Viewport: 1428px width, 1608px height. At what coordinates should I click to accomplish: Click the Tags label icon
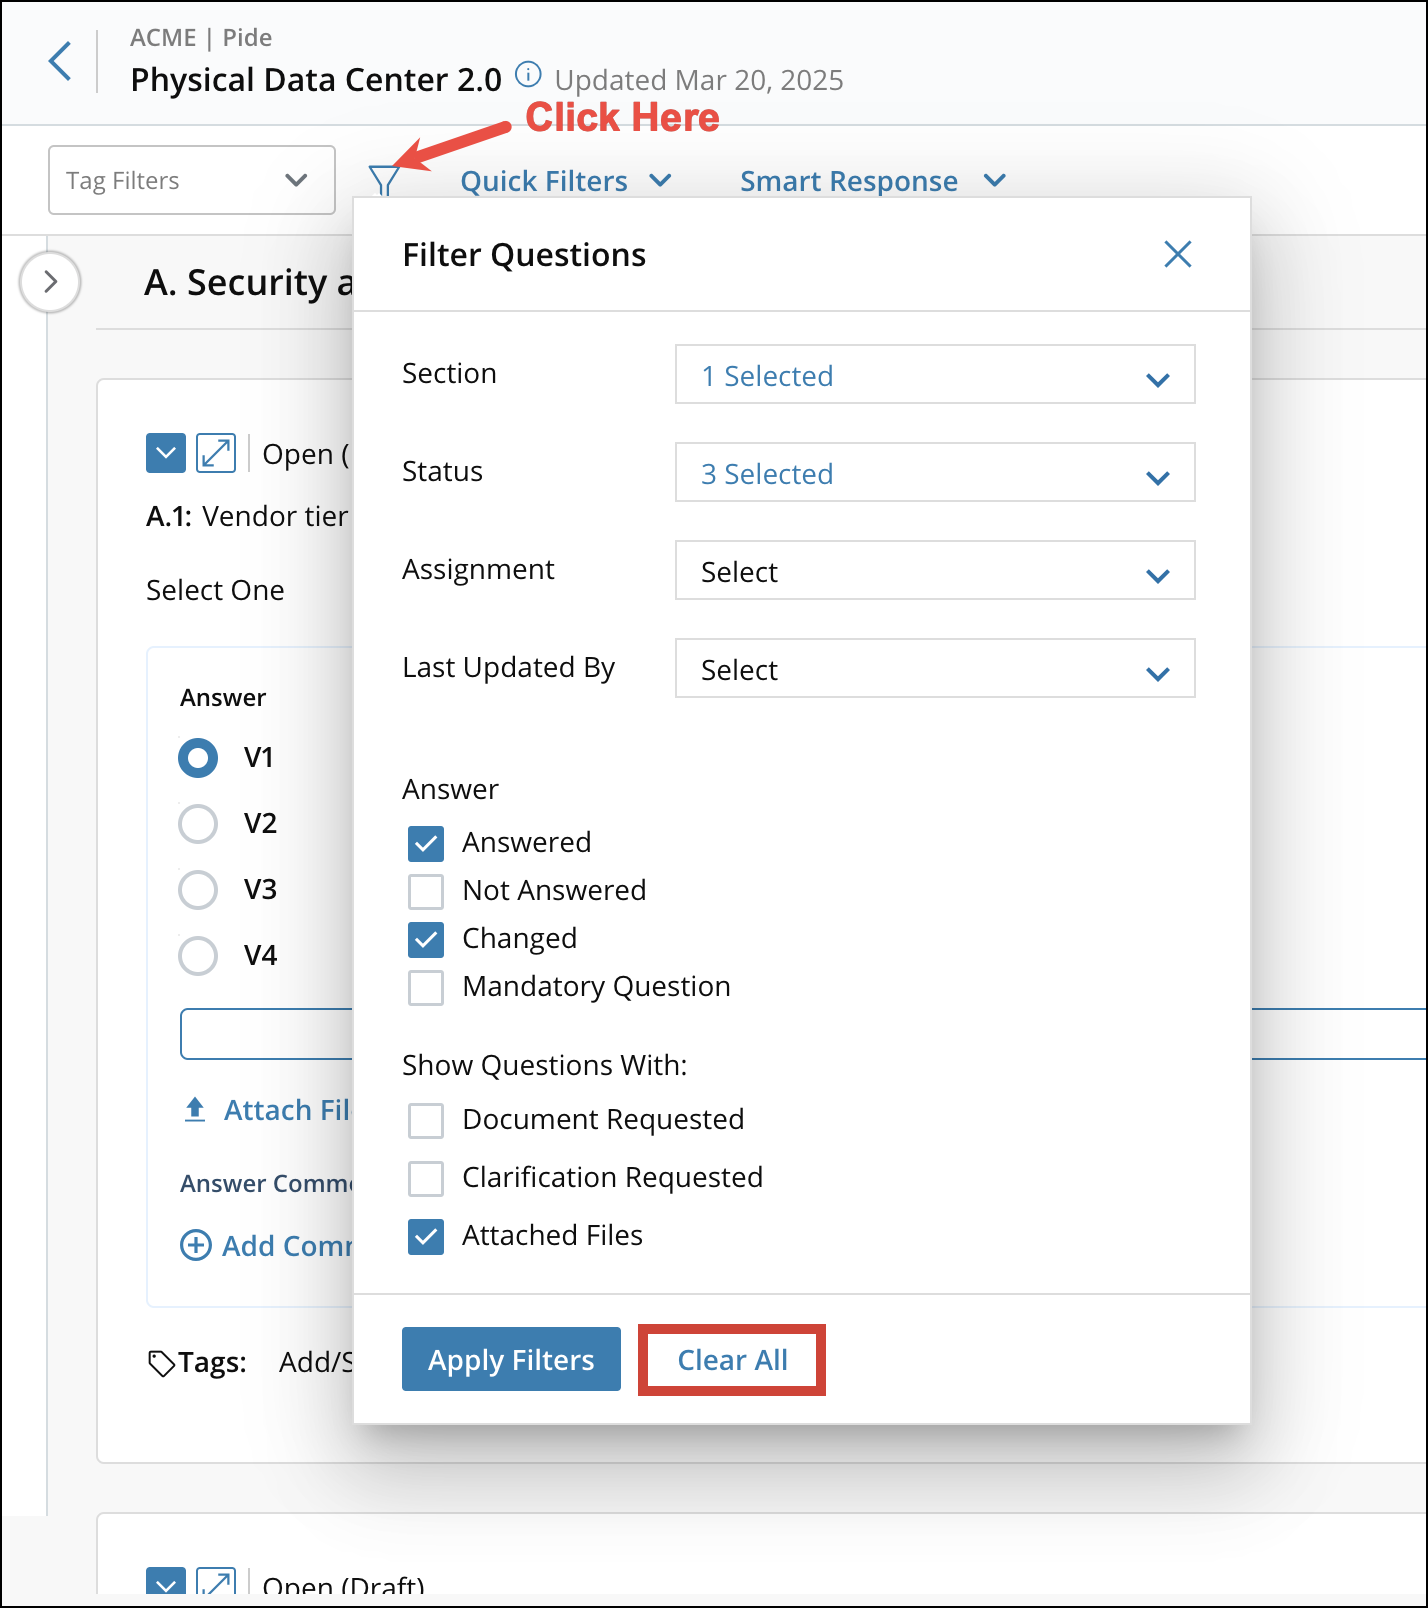(x=161, y=1362)
